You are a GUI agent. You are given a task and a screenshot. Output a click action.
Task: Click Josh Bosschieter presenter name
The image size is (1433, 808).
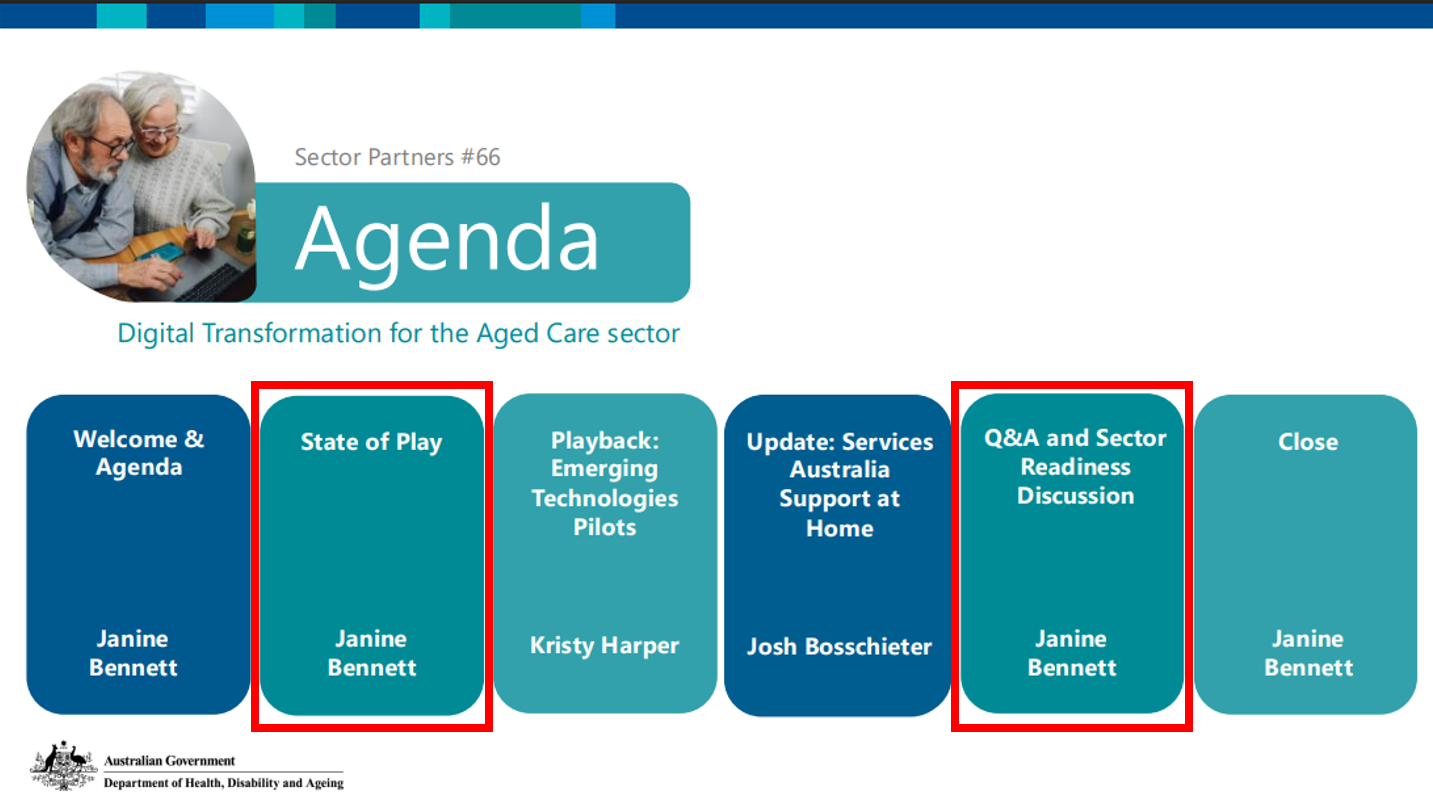tap(839, 647)
